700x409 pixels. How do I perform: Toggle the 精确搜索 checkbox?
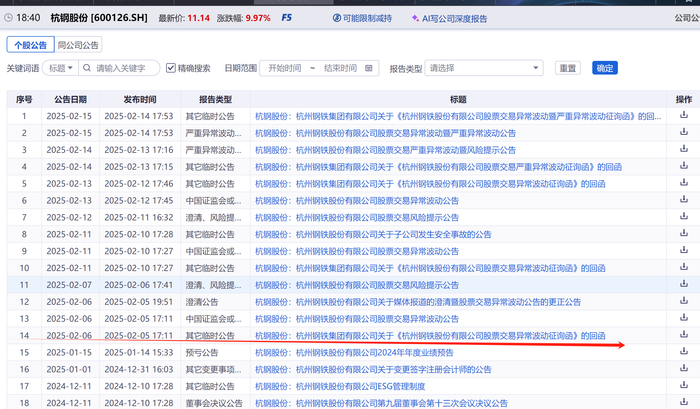coord(171,68)
